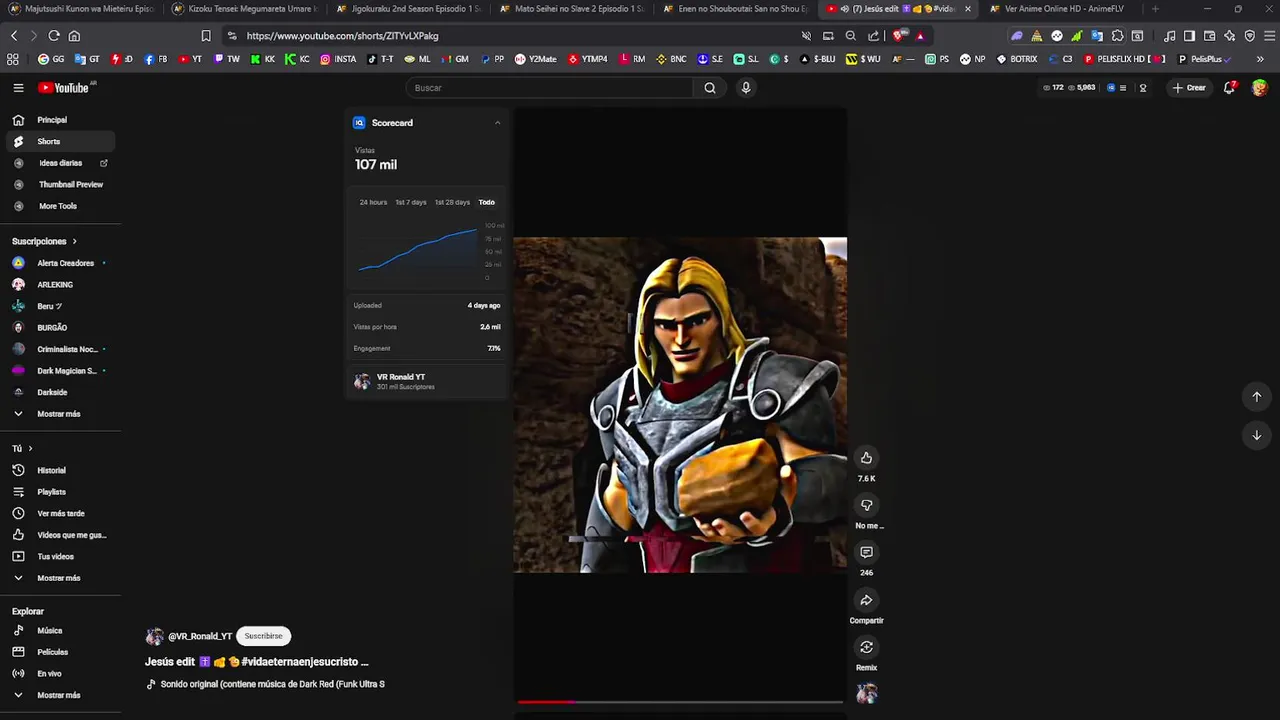Screen dimensions: 1280x720
Task: Focus the Buscar search field
Action: pos(550,88)
